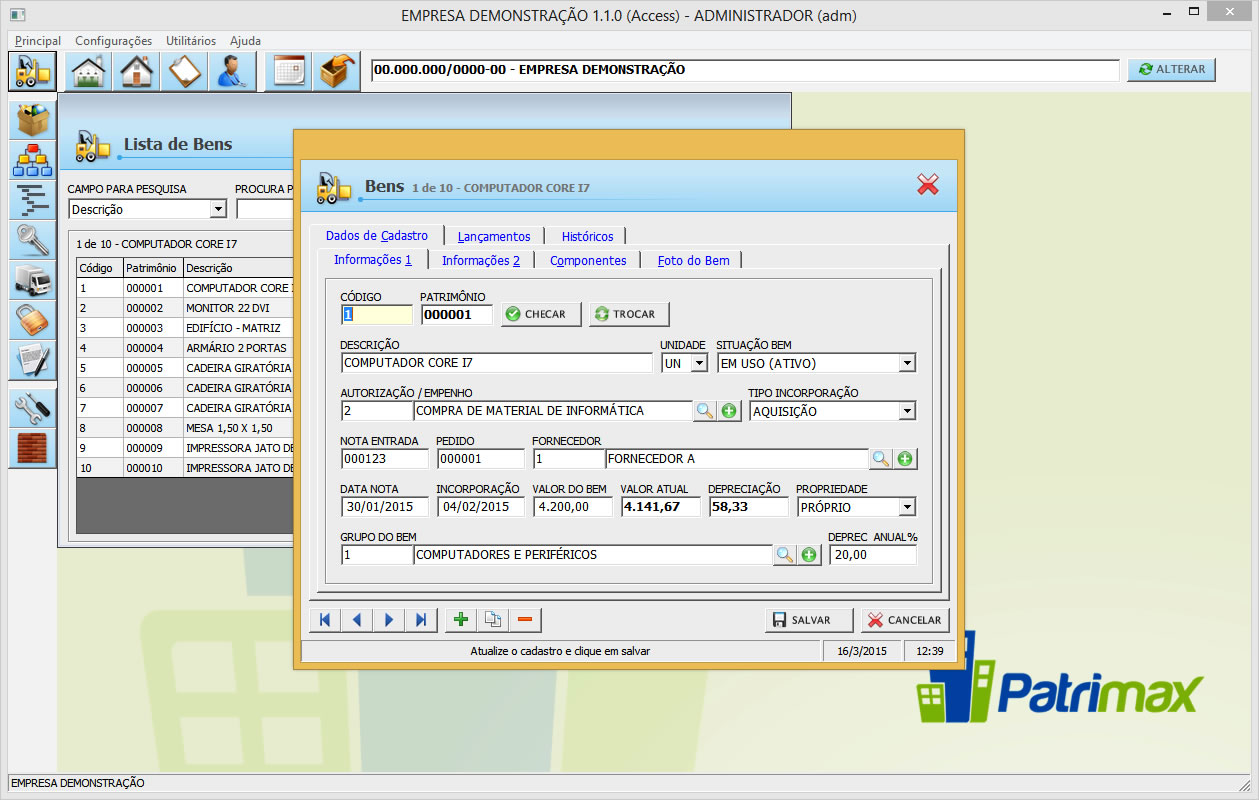Image resolution: width=1259 pixels, height=800 pixels.
Task: Add new Grupo do Bem with plus icon
Action: 809,555
